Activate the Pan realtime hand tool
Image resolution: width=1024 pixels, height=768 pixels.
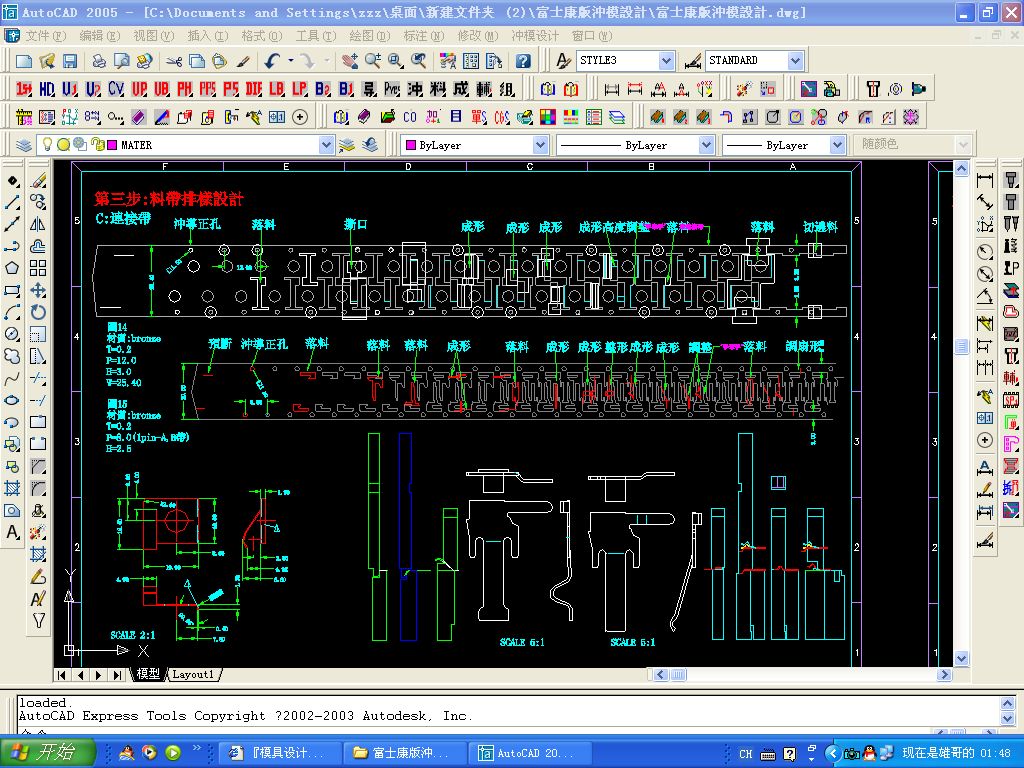point(349,61)
